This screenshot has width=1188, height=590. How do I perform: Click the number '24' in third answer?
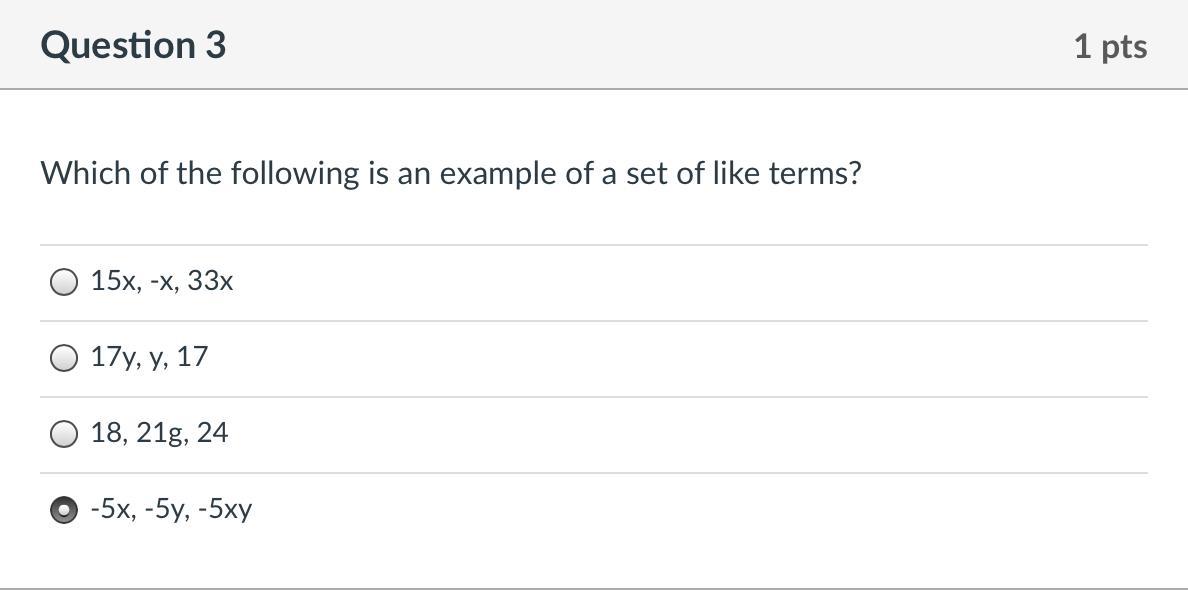pyautogui.click(x=212, y=433)
